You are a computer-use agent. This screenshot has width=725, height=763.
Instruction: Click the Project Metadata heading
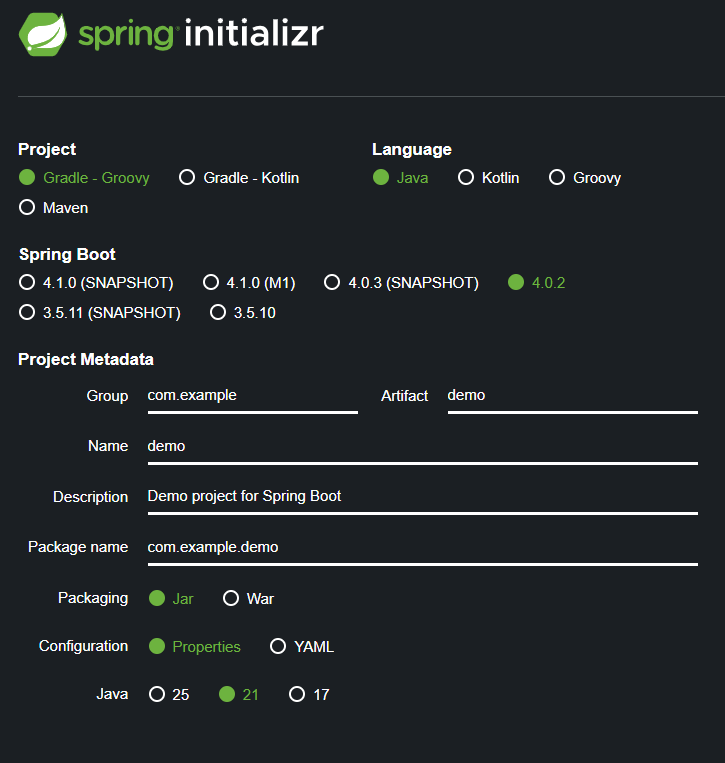coord(86,360)
